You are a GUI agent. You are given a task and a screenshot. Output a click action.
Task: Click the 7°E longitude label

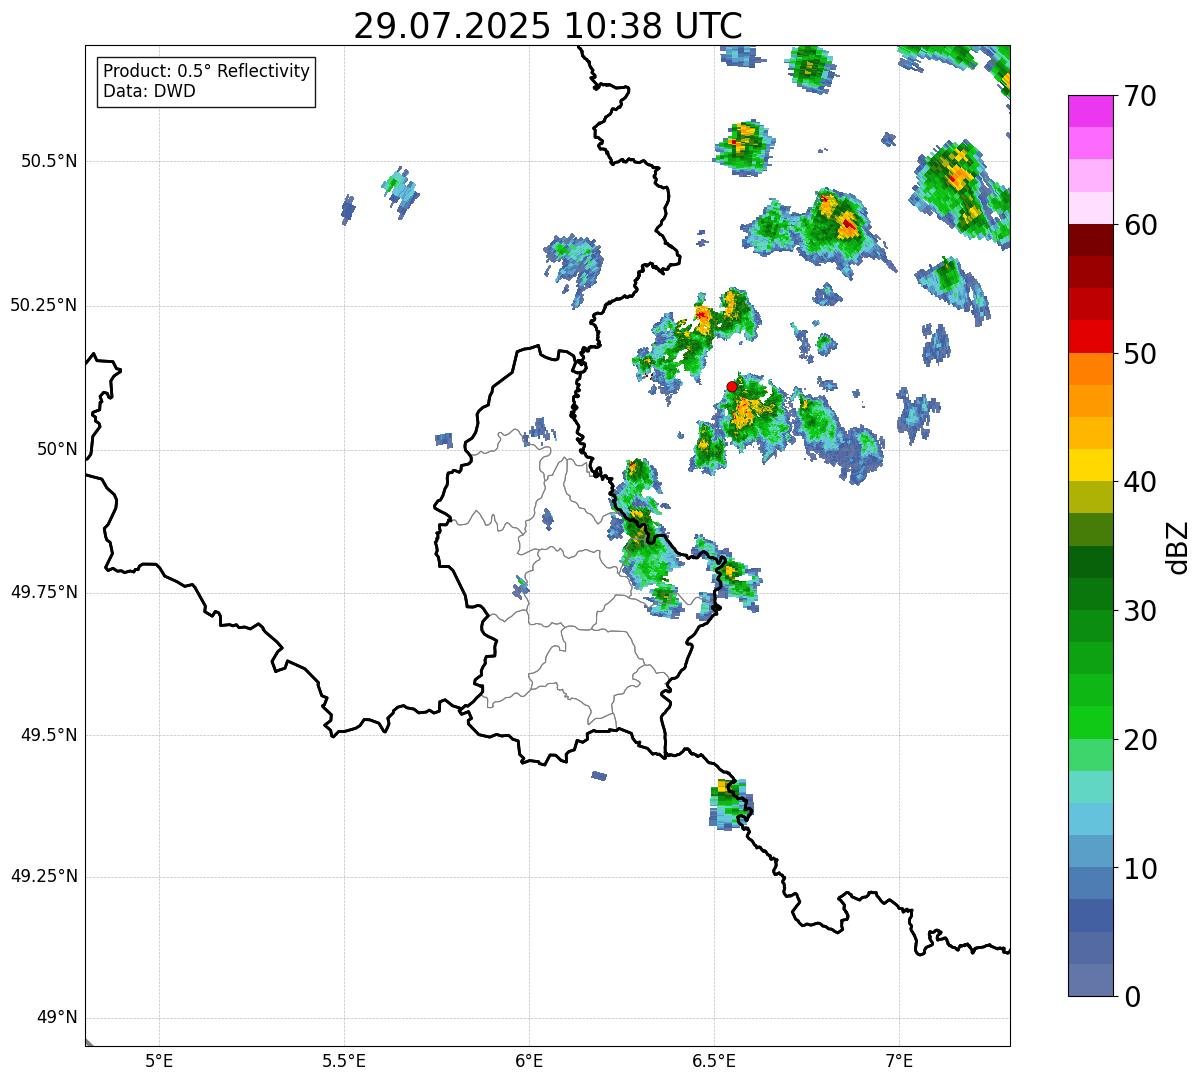click(x=899, y=1060)
